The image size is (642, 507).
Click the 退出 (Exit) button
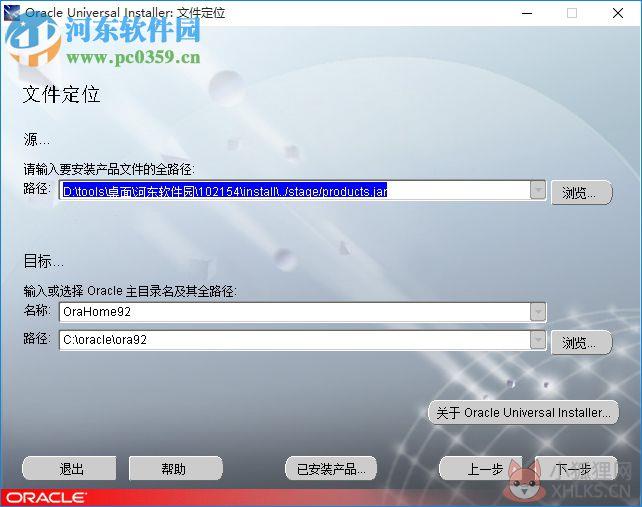point(69,468)
